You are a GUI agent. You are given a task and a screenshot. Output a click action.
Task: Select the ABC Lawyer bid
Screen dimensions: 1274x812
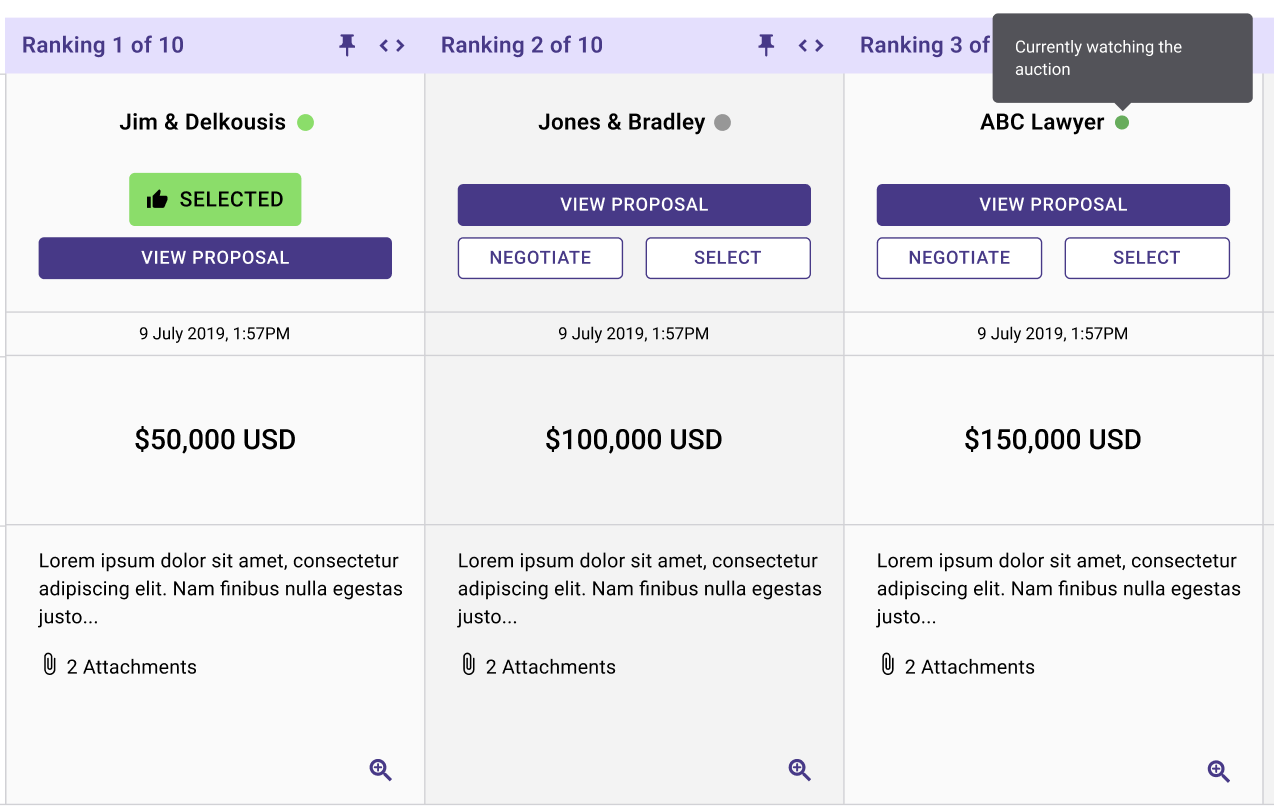click(x=1147, y=258)
